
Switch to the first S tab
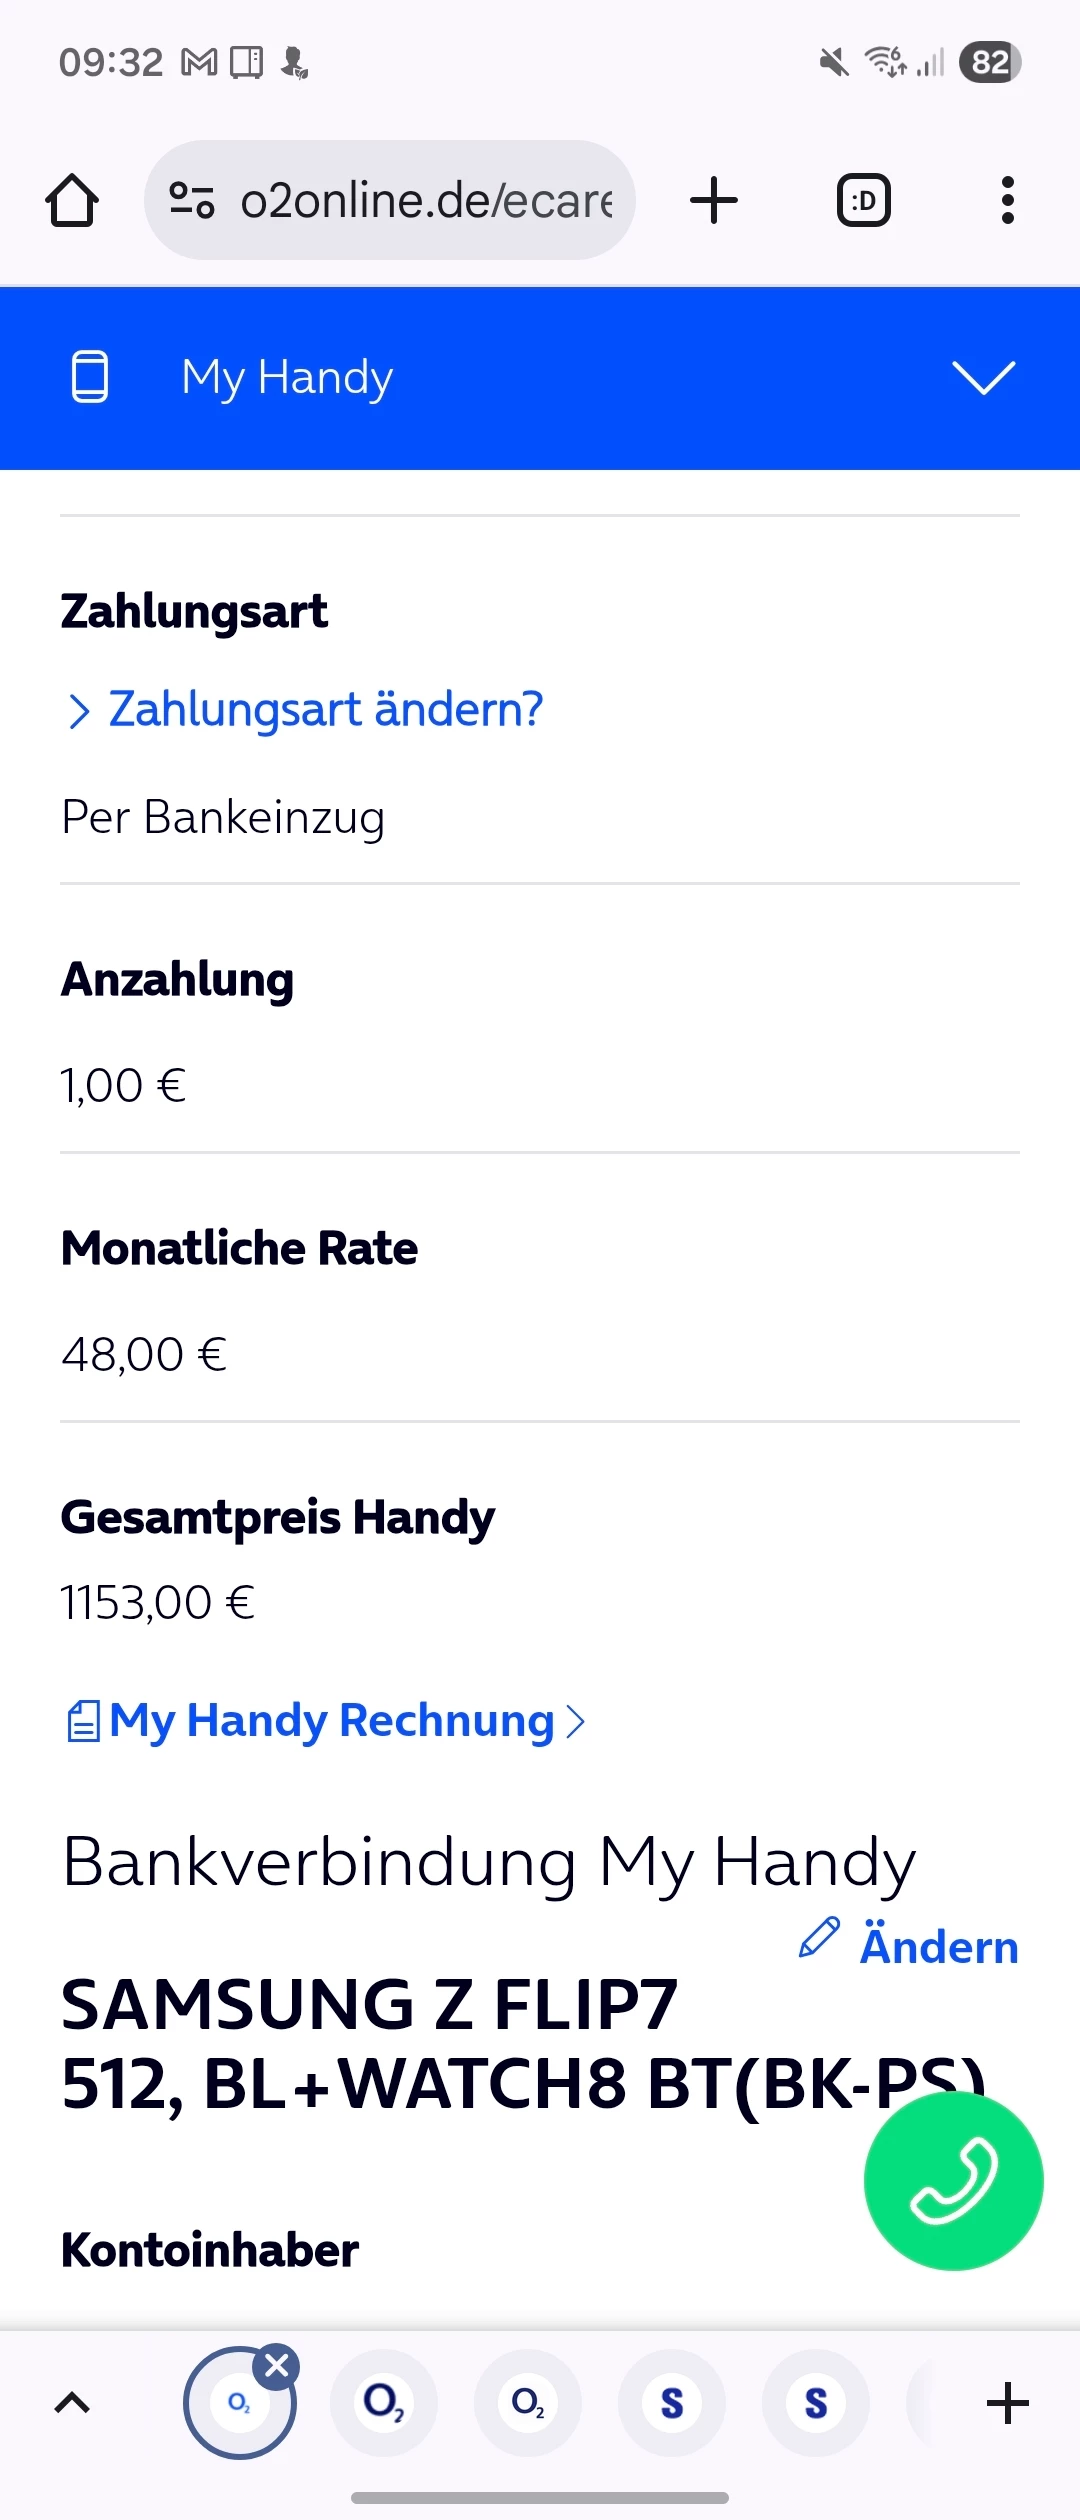coord(672,2403)
